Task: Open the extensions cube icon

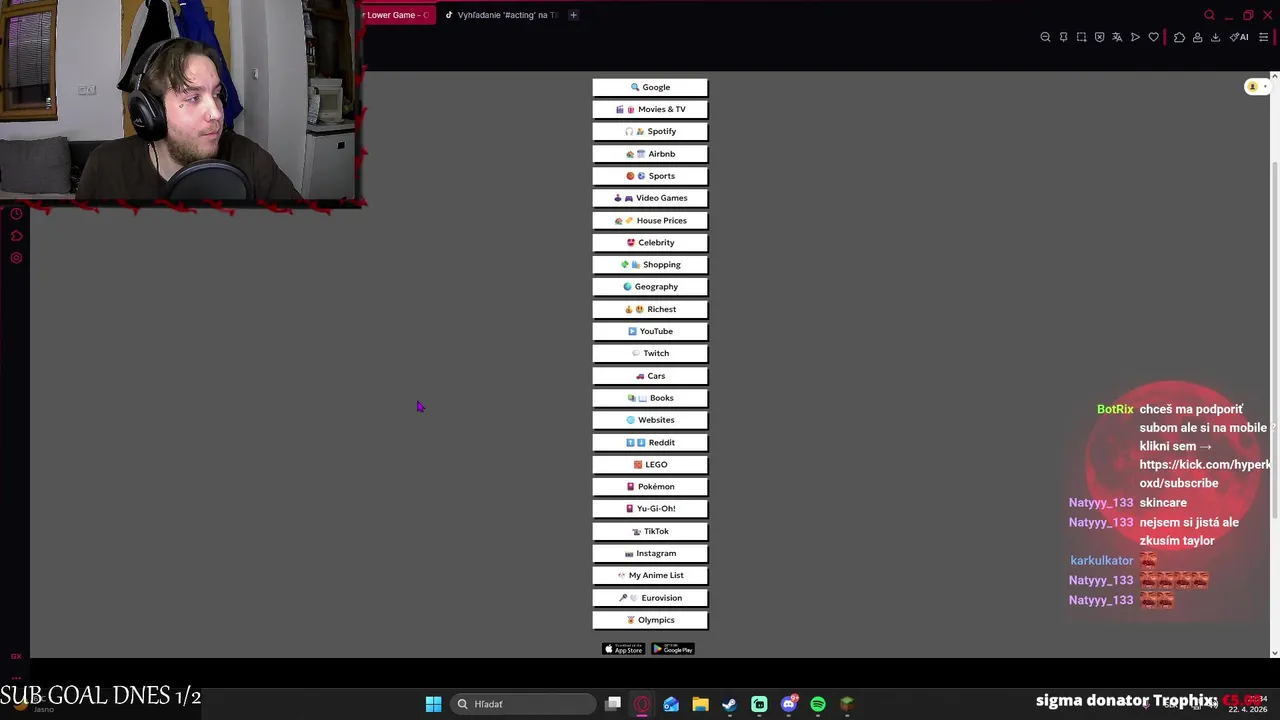Action: (1179, 37)
